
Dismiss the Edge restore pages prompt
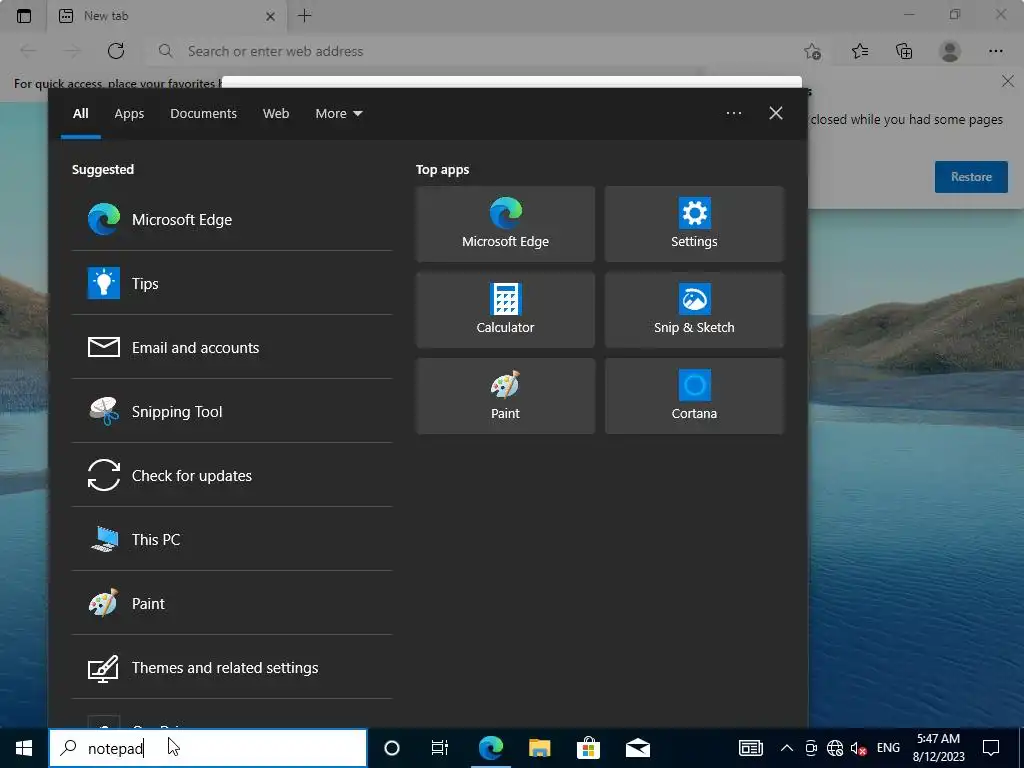click(x=1008, y=82)
